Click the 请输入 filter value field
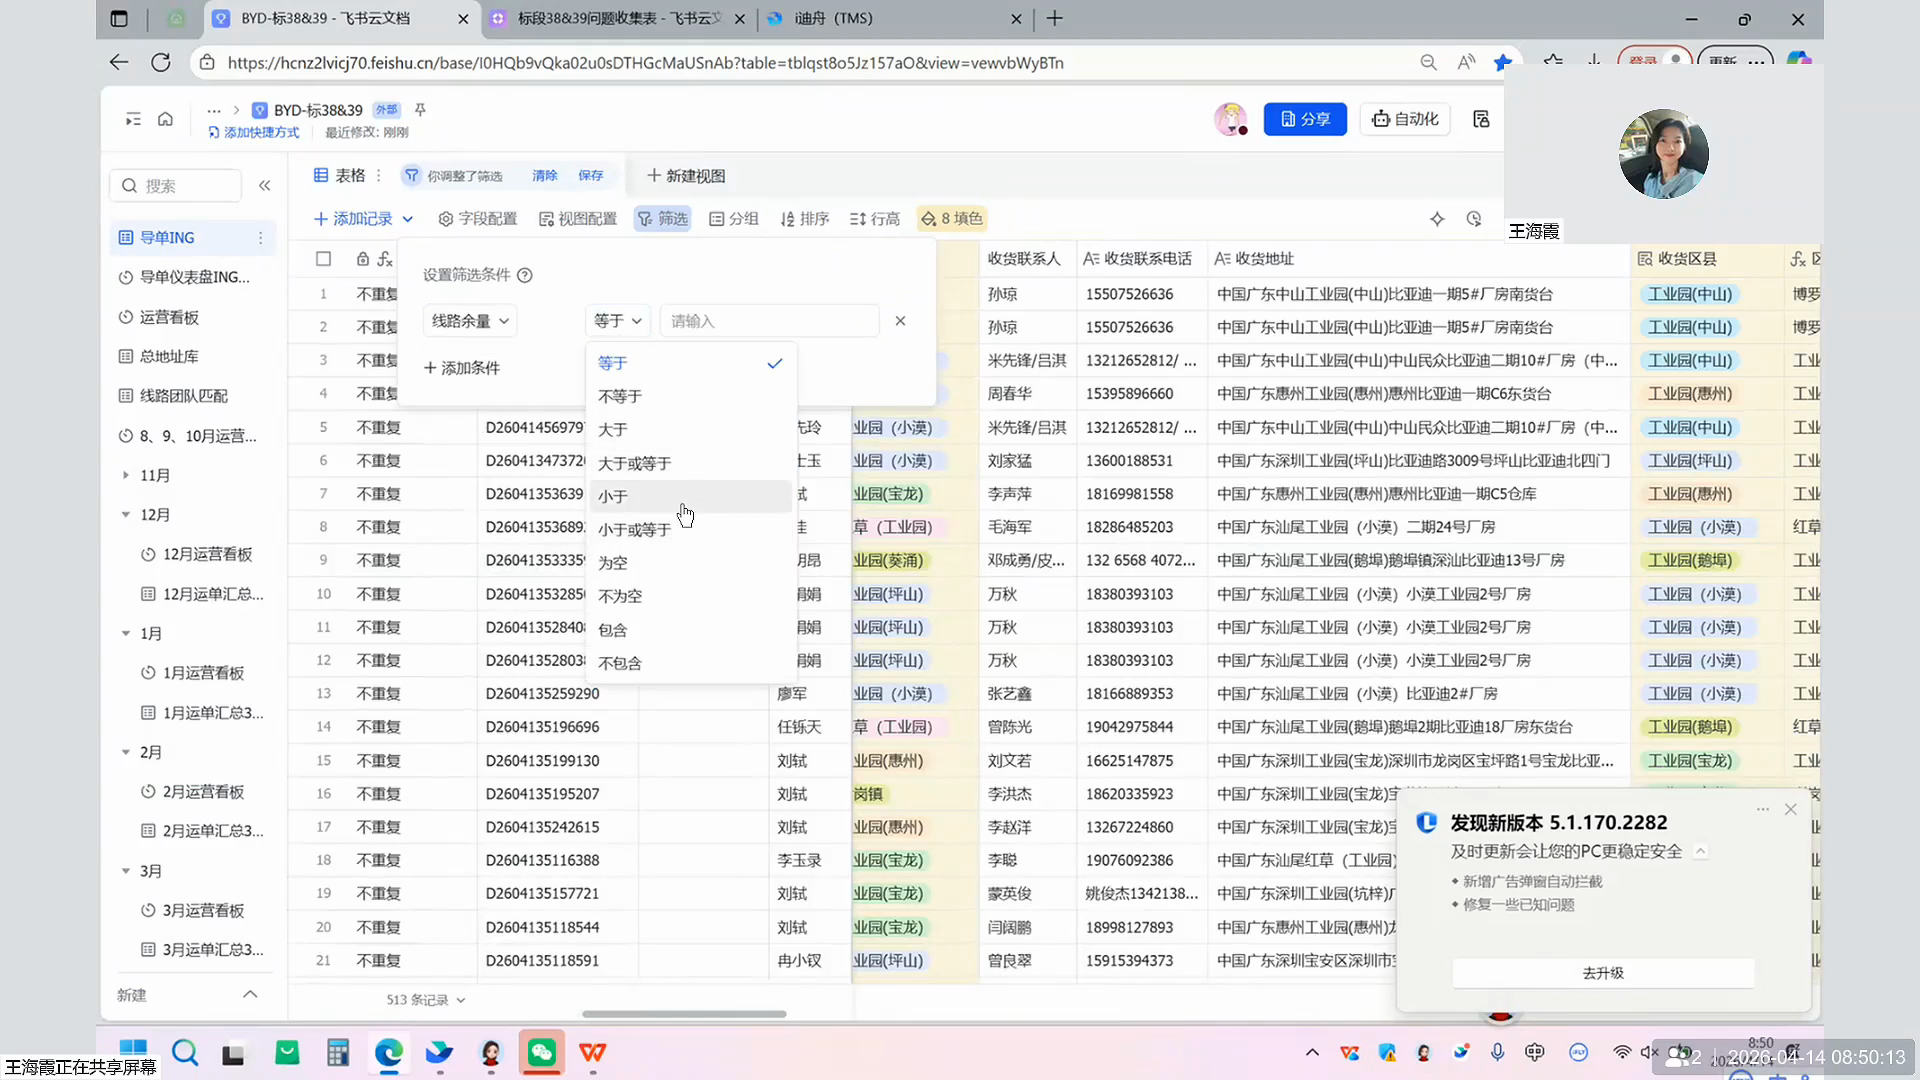Image resolution: width=1920 pixels, height=1080 pixels. (768, 321)
